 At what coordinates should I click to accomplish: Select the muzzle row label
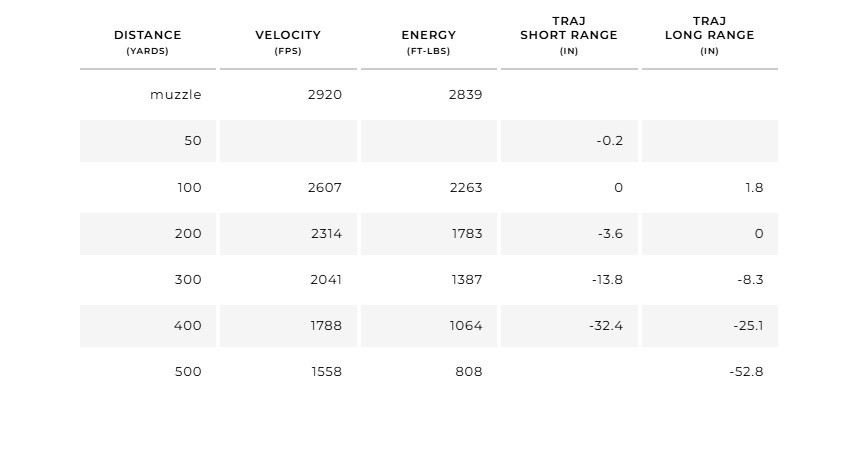click(176, 95)
